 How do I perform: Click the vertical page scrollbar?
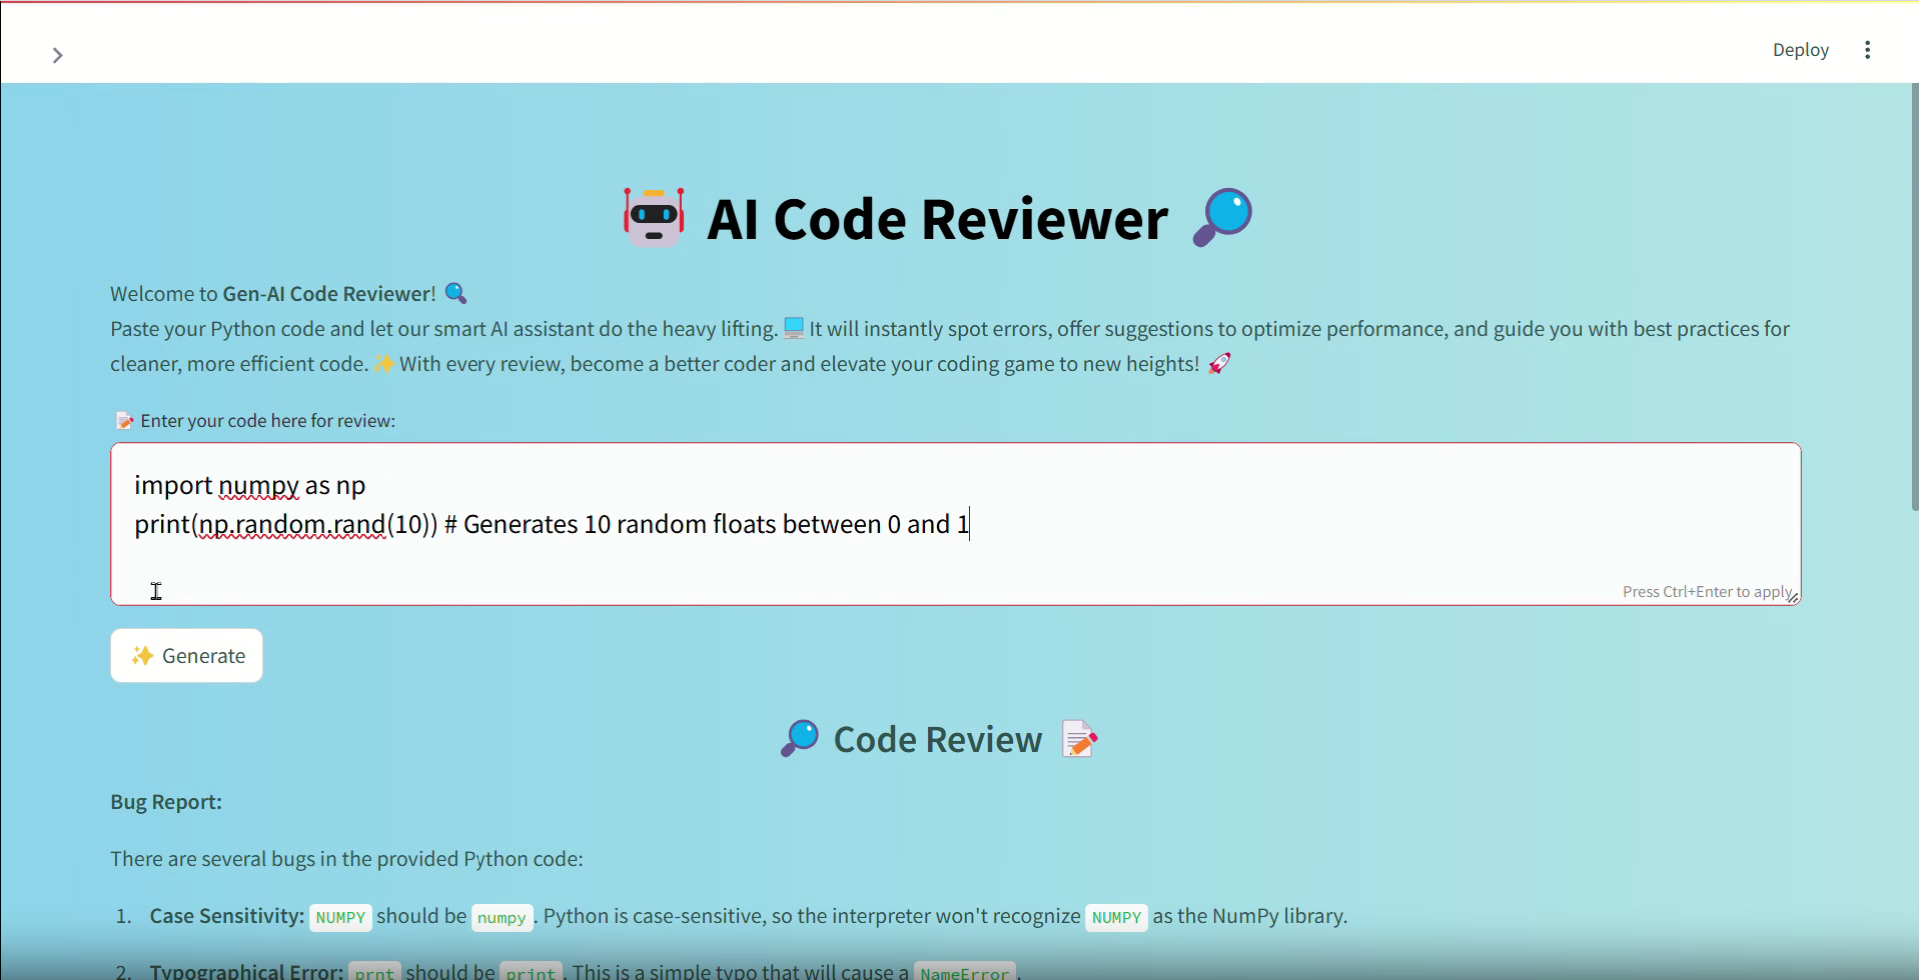(1913, 300)
